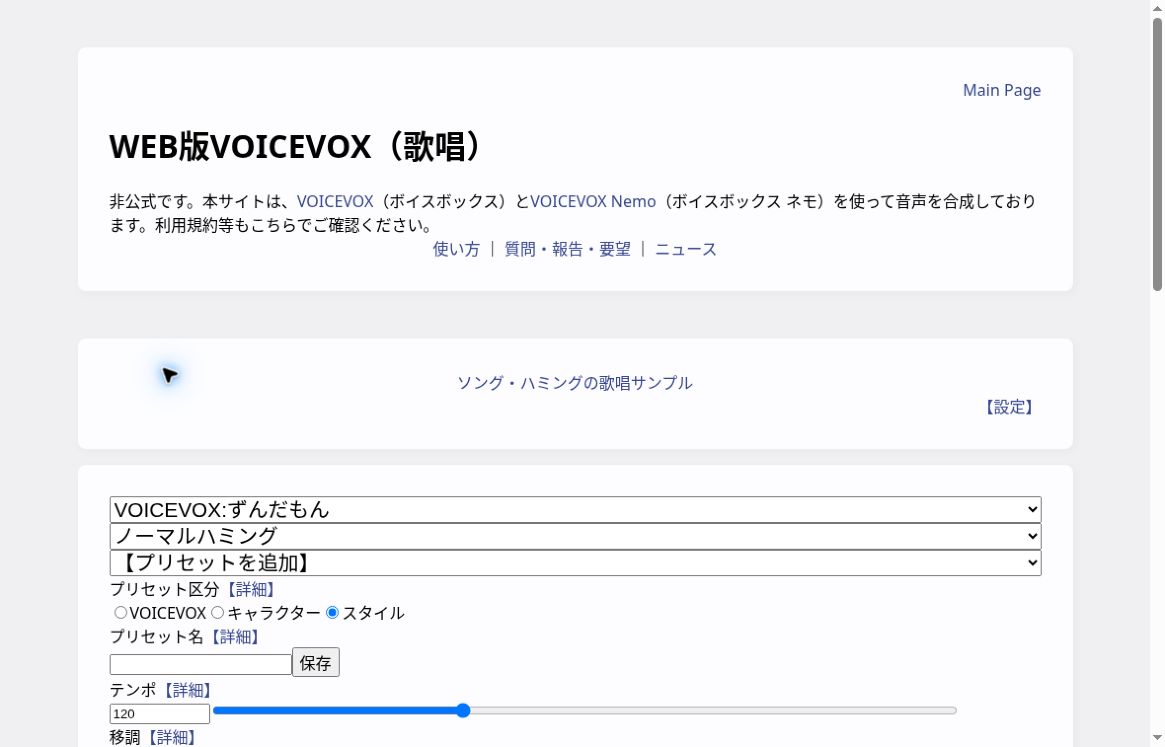Show 詳細 for プリセット区分
The width and height of the screenshot is (1165, 747).
pos(251,589)
